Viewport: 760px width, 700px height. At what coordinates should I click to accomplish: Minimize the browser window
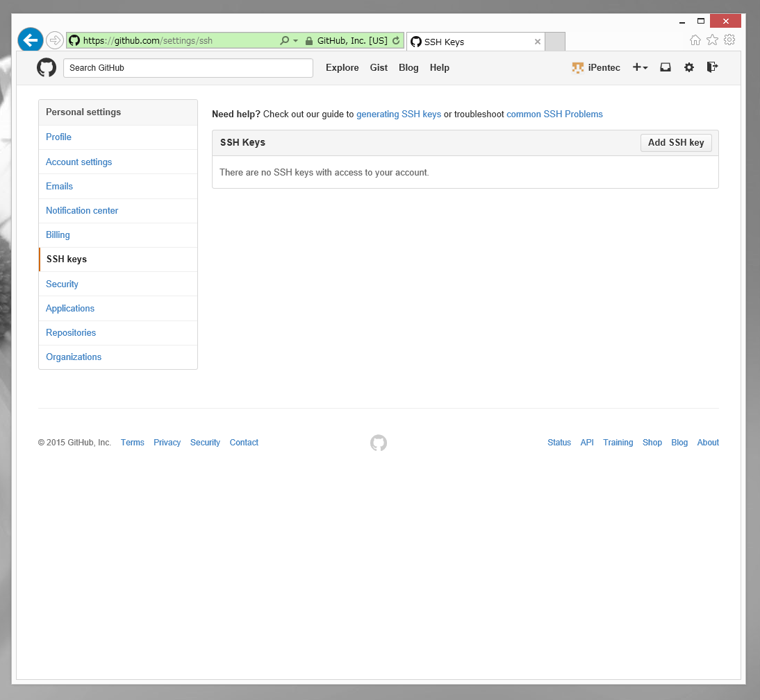coord(682,22)
